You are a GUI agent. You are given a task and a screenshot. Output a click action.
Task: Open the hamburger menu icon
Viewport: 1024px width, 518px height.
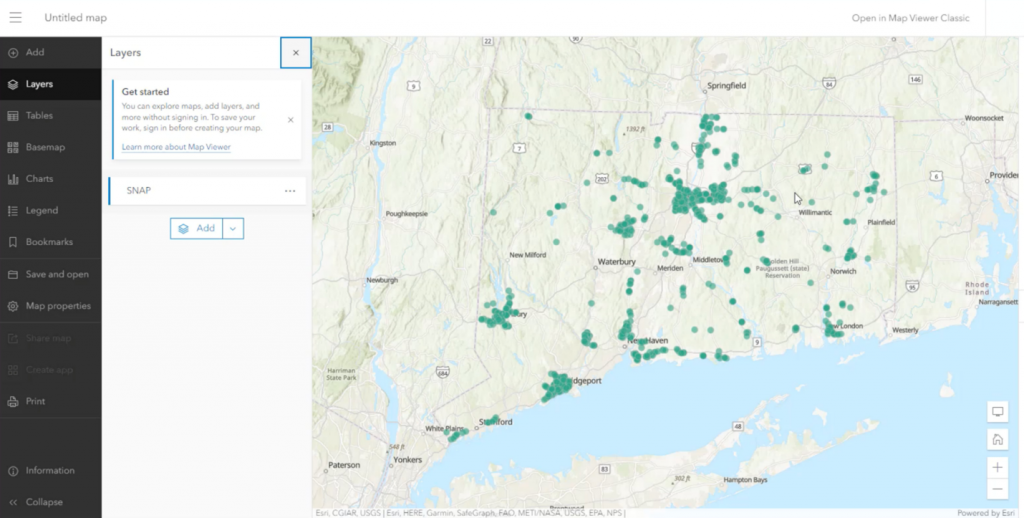click(15, 18)
